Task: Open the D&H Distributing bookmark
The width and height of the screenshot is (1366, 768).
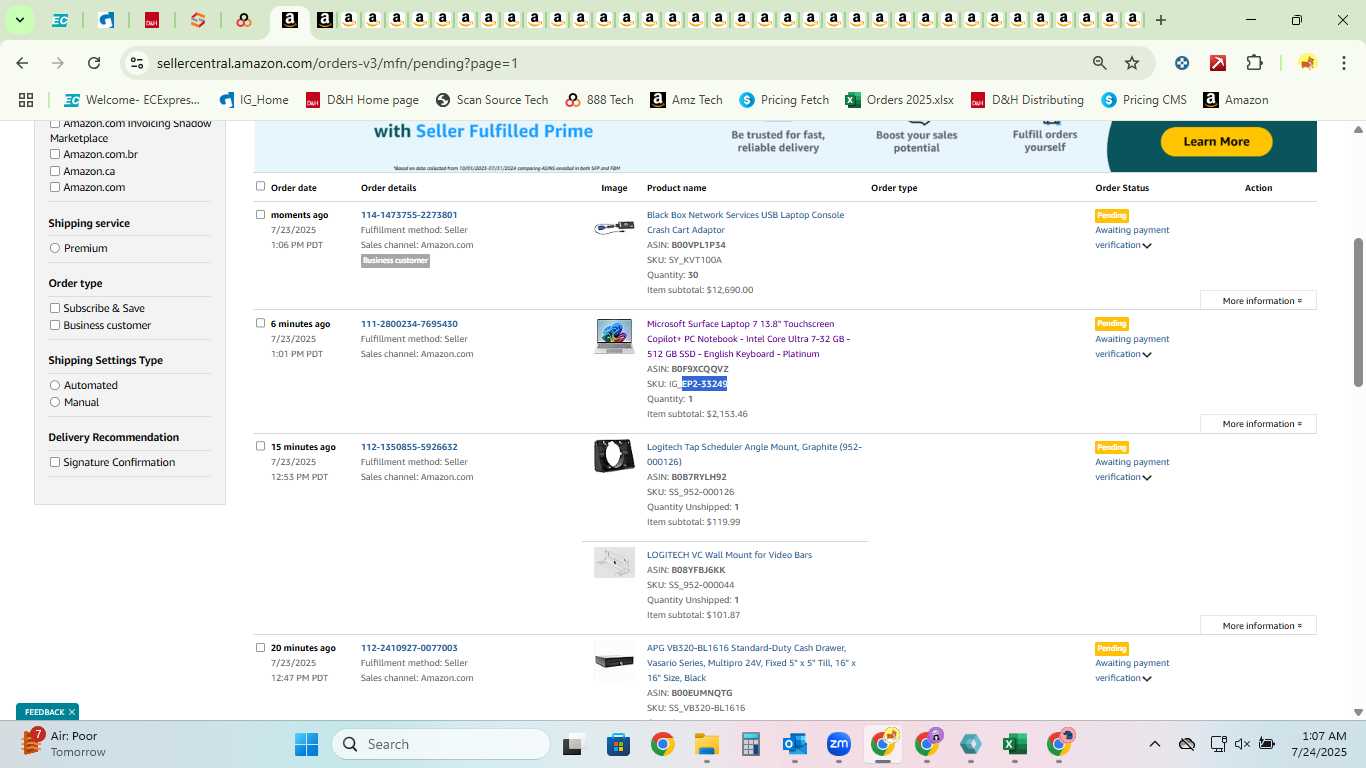Action: tap(1027, 100)
